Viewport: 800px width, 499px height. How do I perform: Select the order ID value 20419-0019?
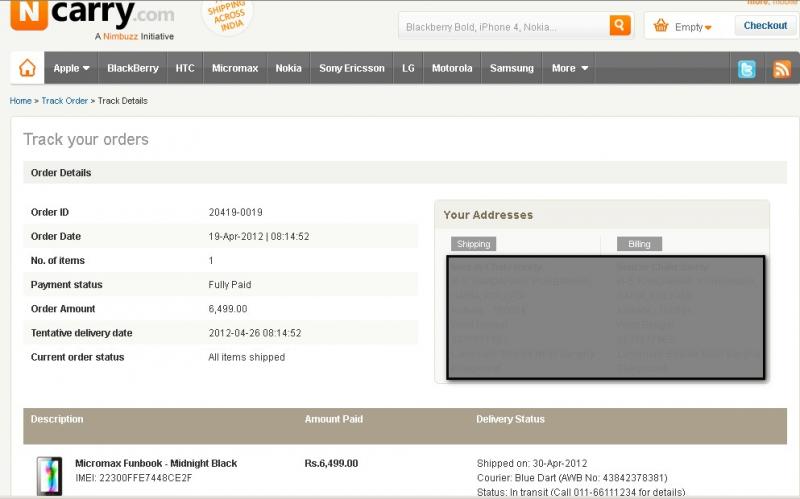click(235, 212)
